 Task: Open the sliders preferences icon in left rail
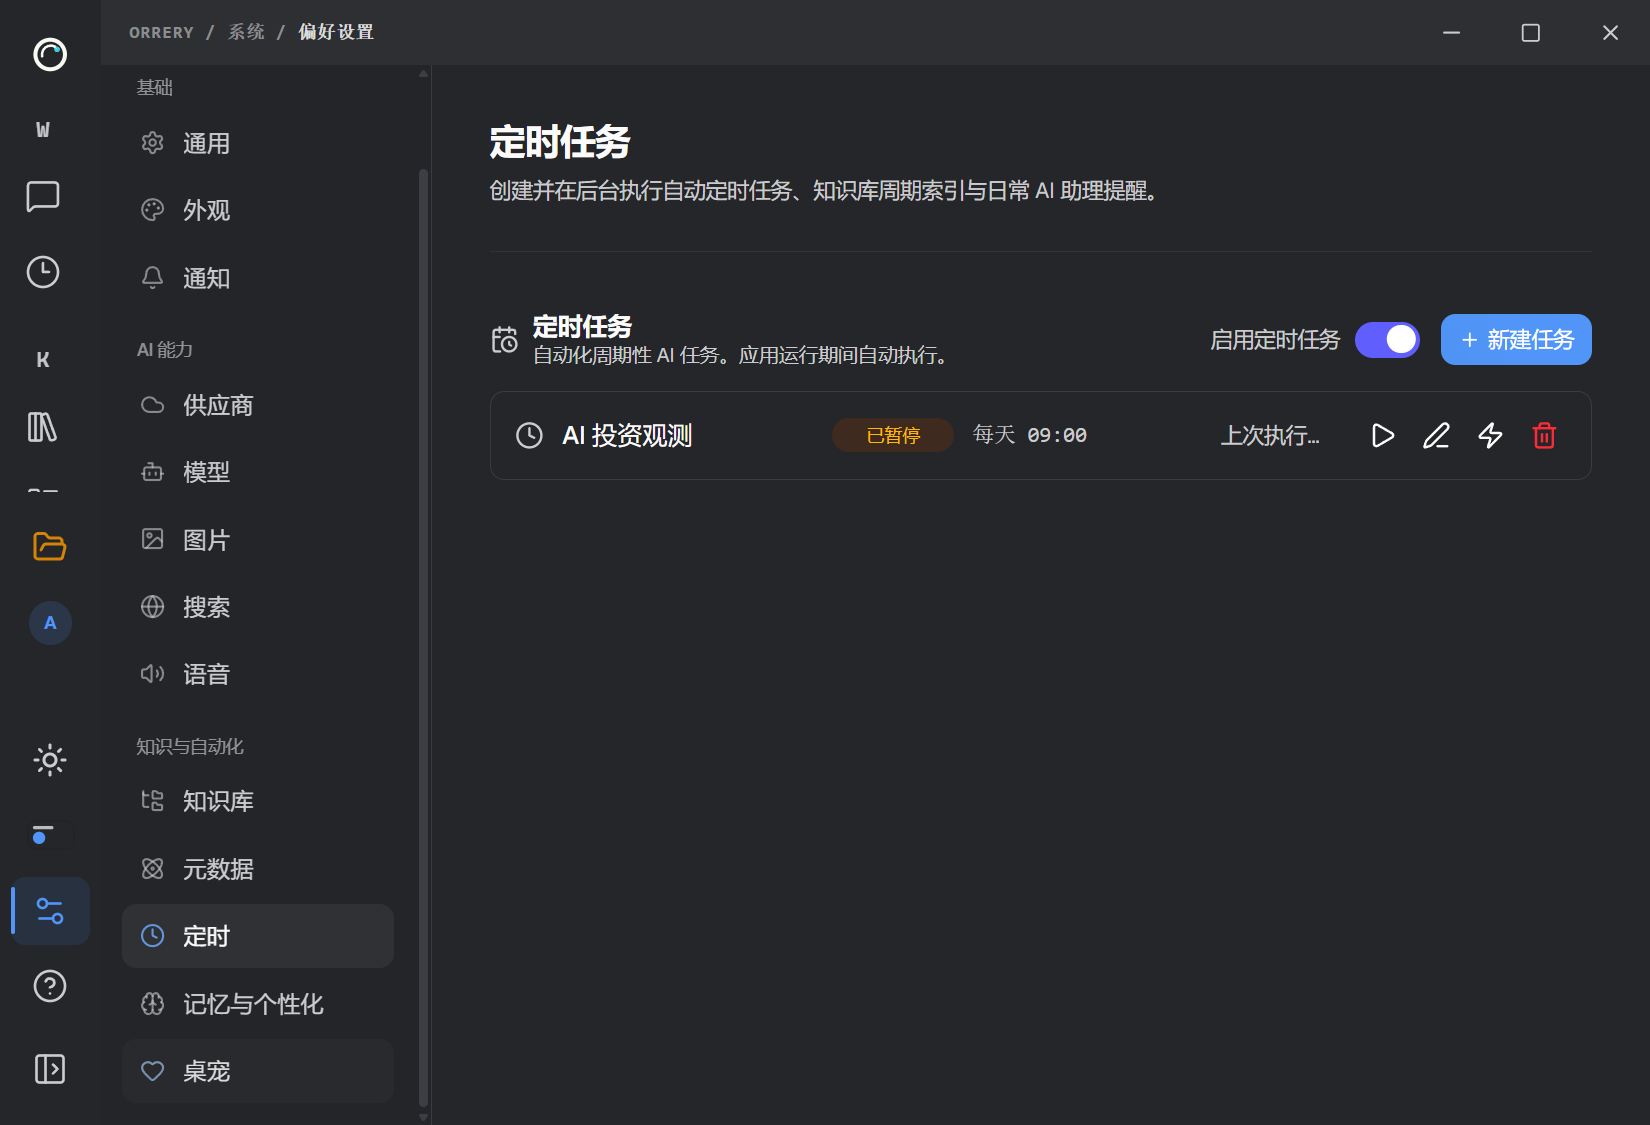[50, 911]
